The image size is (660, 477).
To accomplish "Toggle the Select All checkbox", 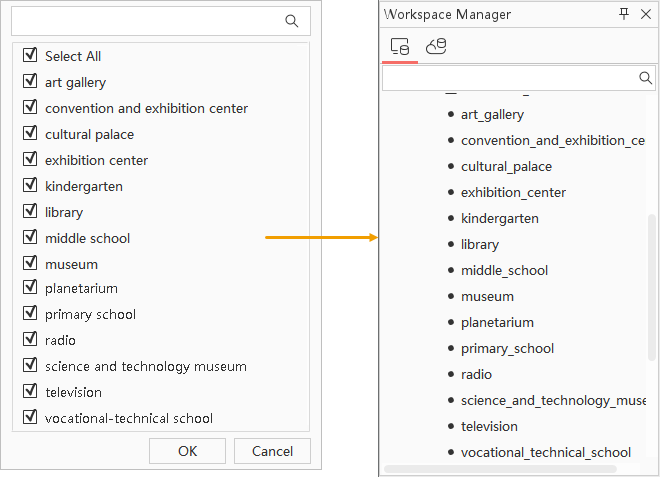I will click(30, 56).
